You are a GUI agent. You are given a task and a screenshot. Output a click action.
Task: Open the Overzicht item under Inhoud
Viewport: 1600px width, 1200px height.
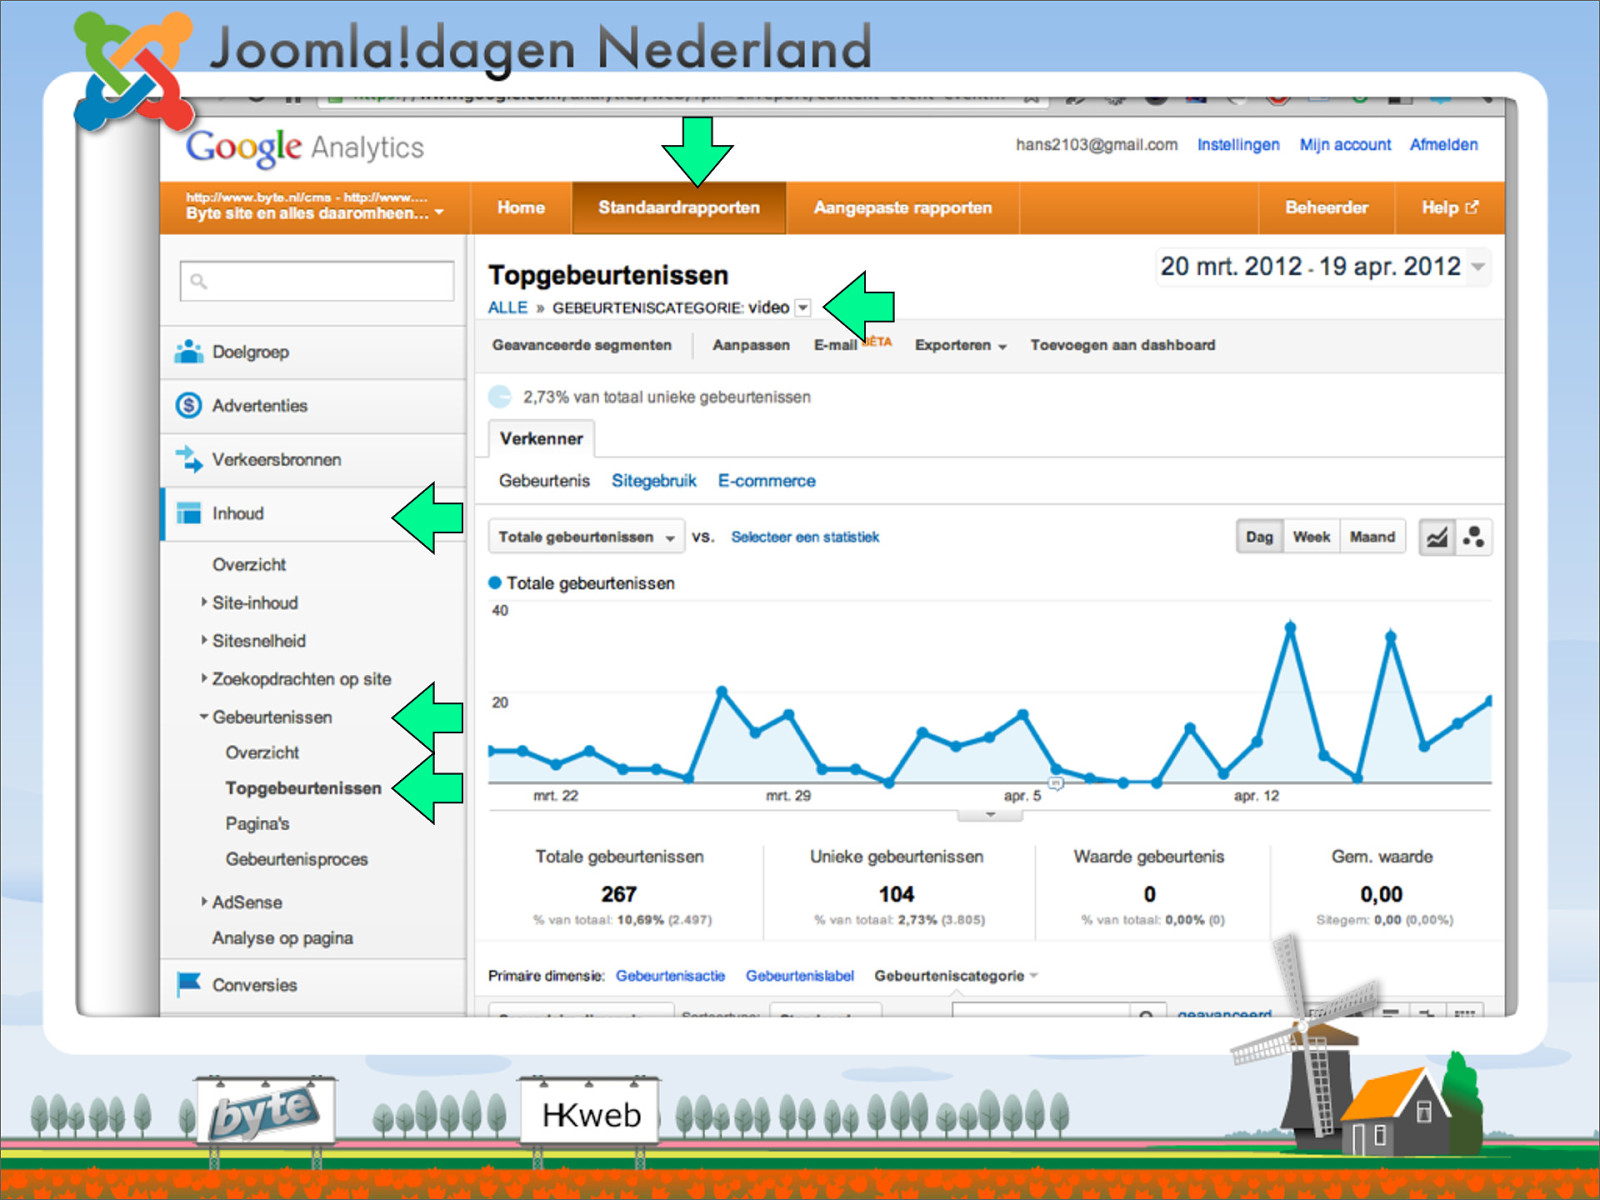[x=249, y=565]
